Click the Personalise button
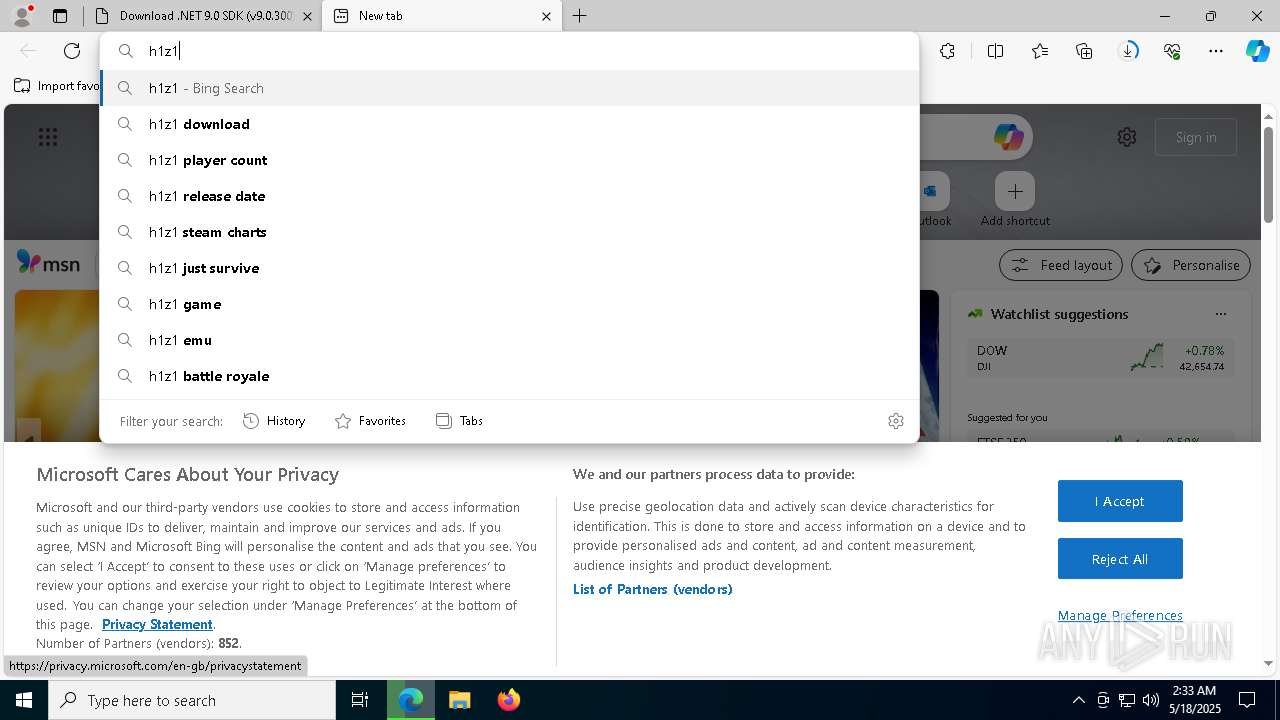 1191,265
